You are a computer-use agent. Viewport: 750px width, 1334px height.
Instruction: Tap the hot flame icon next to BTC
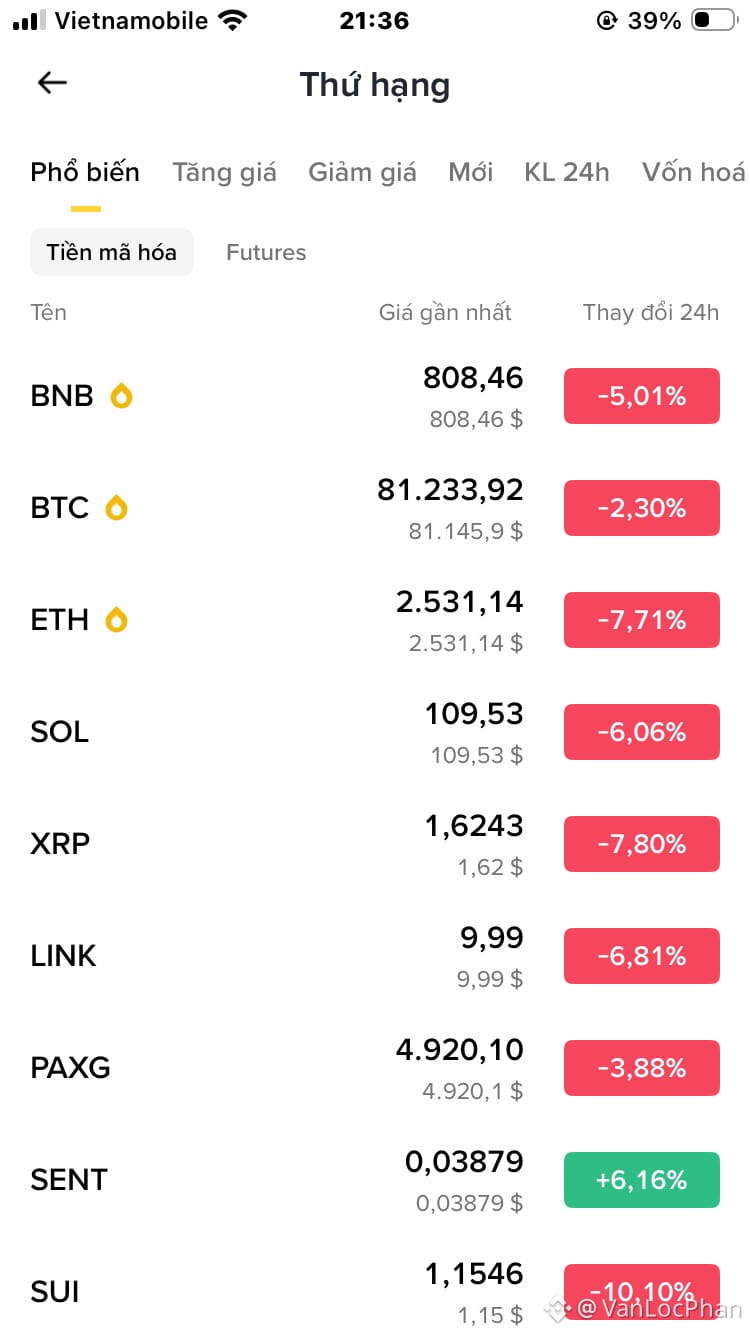pyautogui.click(x=117, y=508)
